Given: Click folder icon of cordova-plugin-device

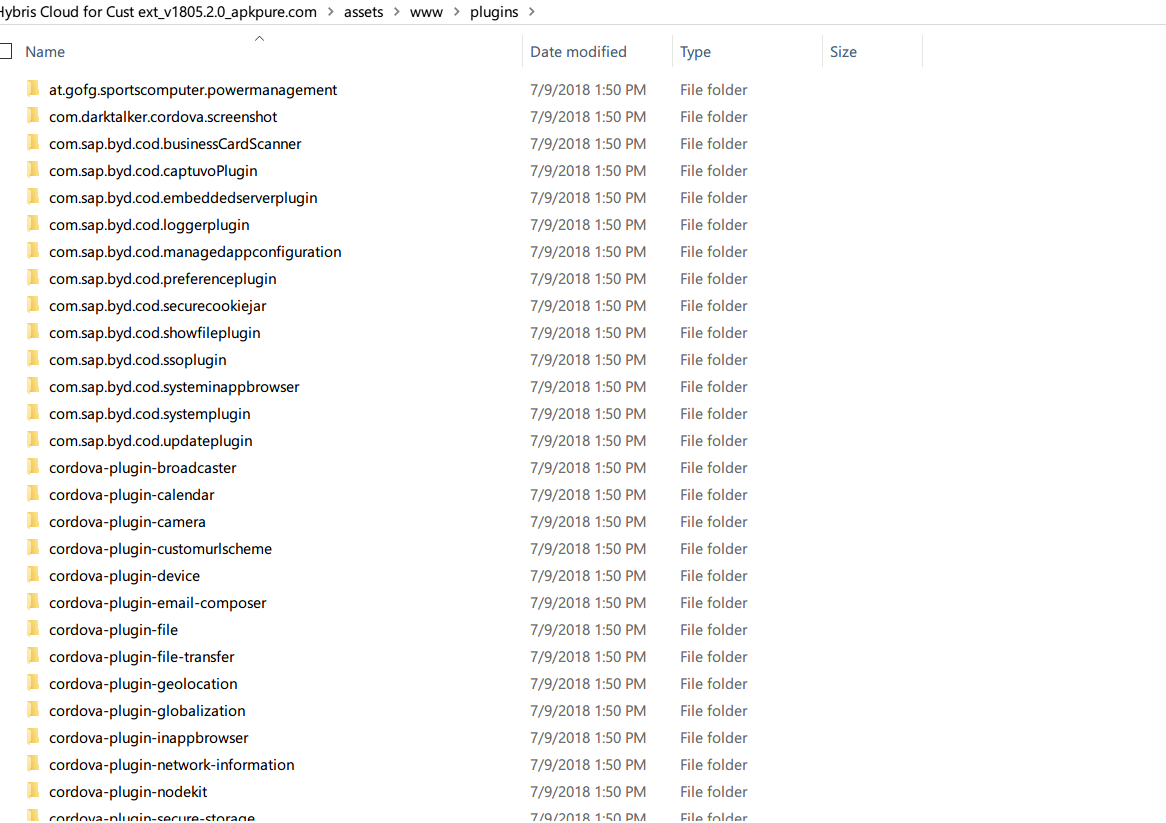Looking at the screenshot, I should coord(33,575).
